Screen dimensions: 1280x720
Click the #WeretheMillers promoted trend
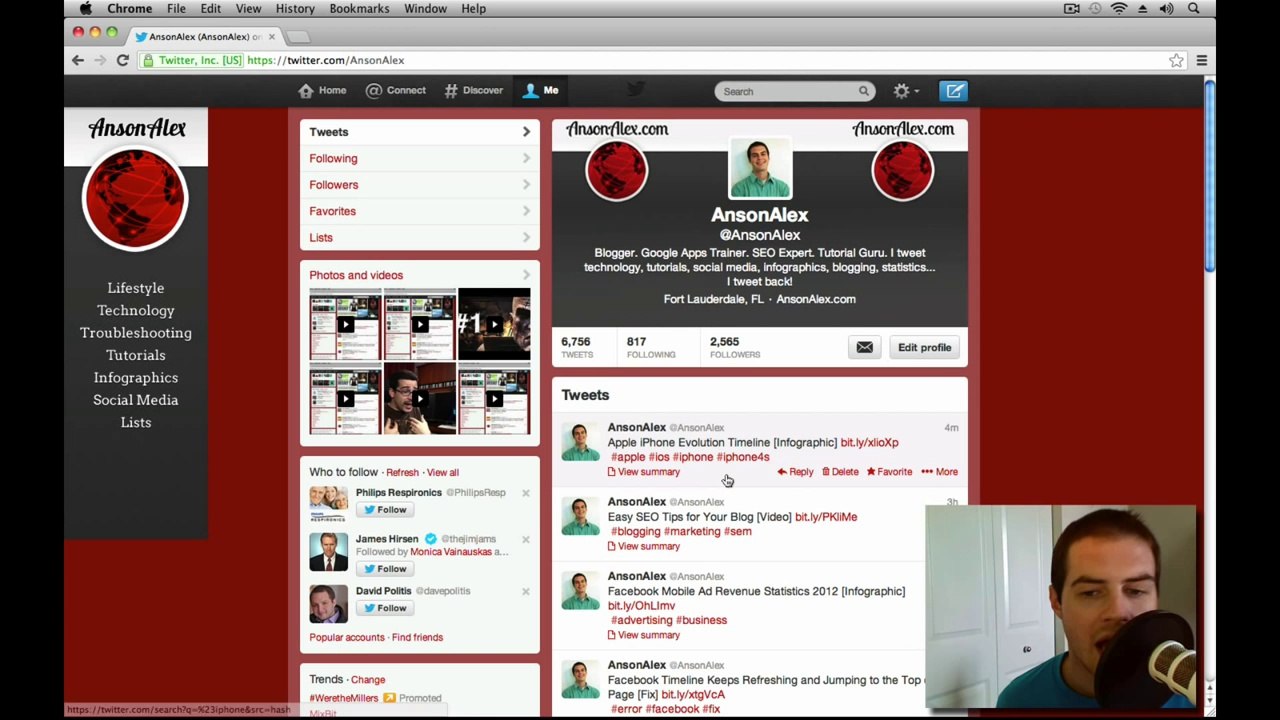coord(344,698)
